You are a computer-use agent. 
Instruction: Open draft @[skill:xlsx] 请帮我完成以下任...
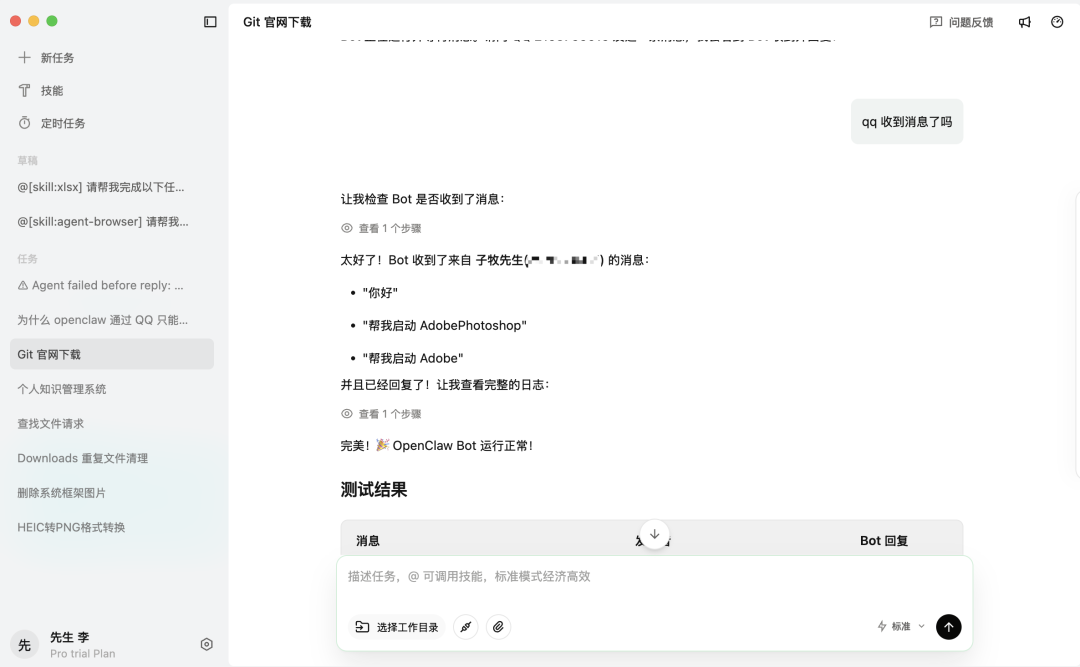pyautogui.click(x=101, y=187)
